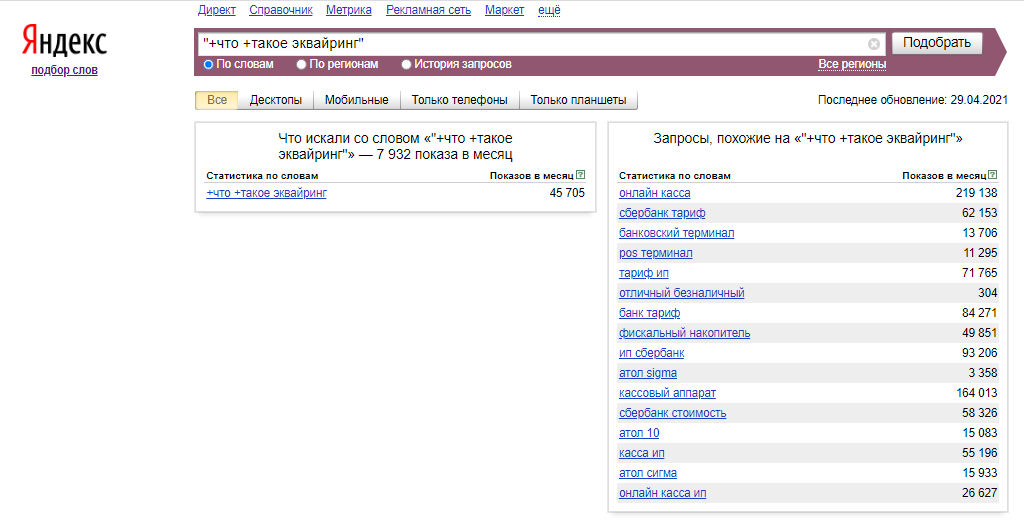Image resolution: width=1024 pixels, height=522 pixels.
Task: Open the 'атол 10' query link
Action: click(639, 432)
